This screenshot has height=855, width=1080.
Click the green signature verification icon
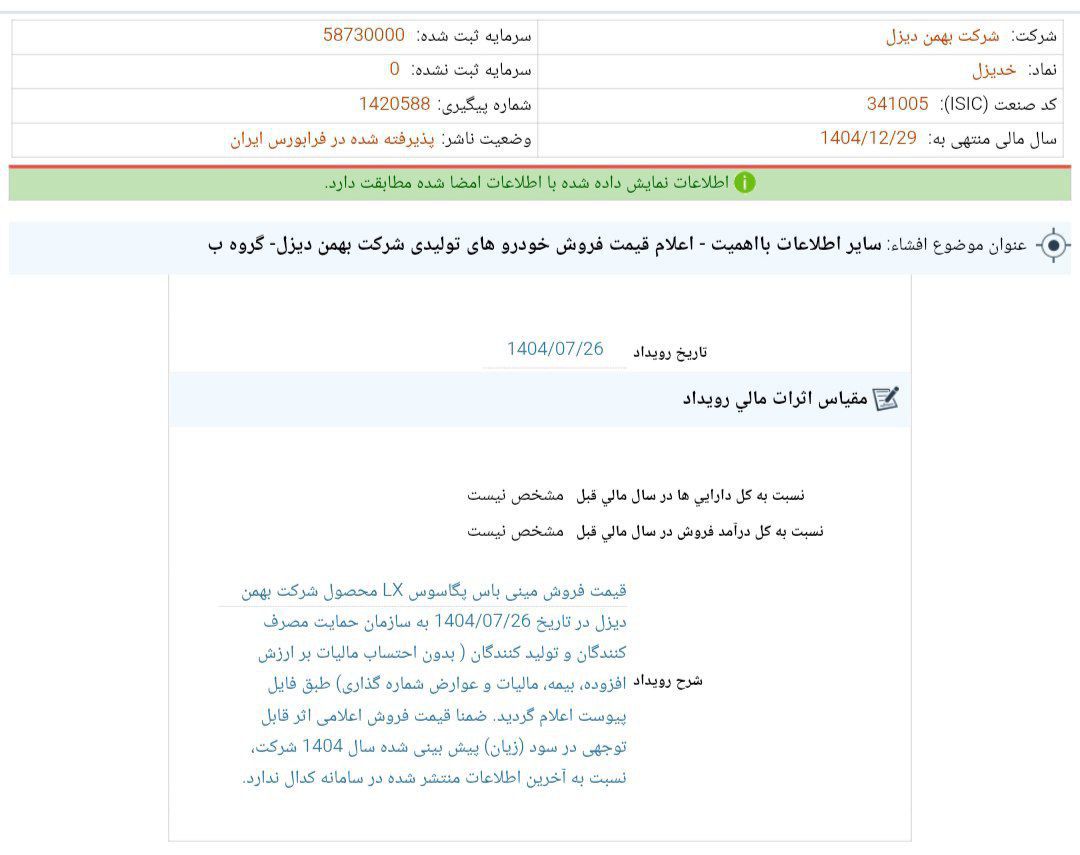click(745, 183)
